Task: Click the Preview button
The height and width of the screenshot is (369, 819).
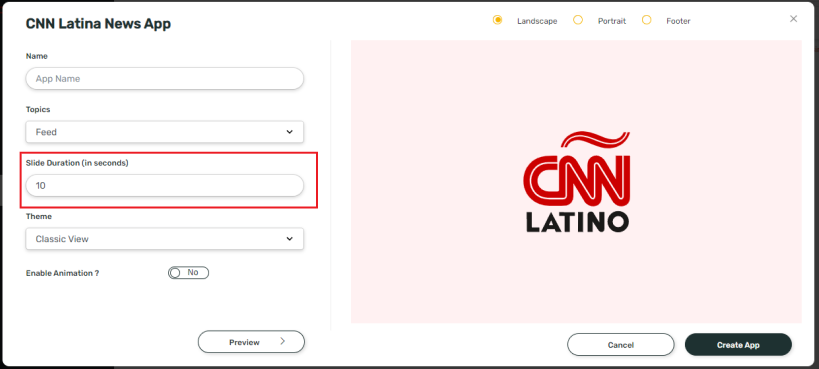Action: pos(251,342)
